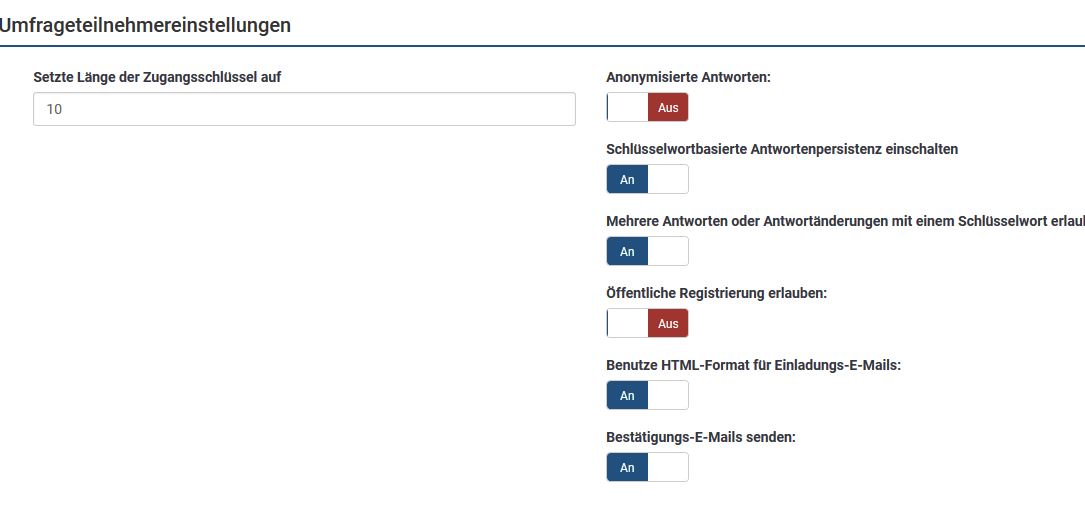Click the blue An button for Antwortenpersistenz
Viewport: 1085px width, 530px height.
point(627,180)
